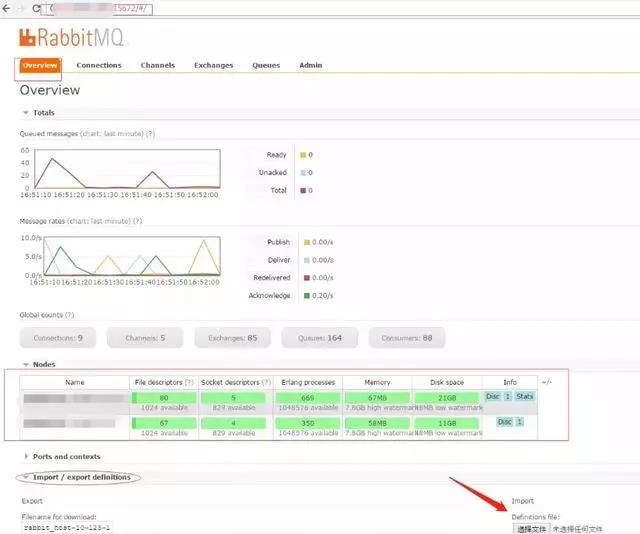
Task: Expand Ports and contexts section
Action: click(62, 456)
